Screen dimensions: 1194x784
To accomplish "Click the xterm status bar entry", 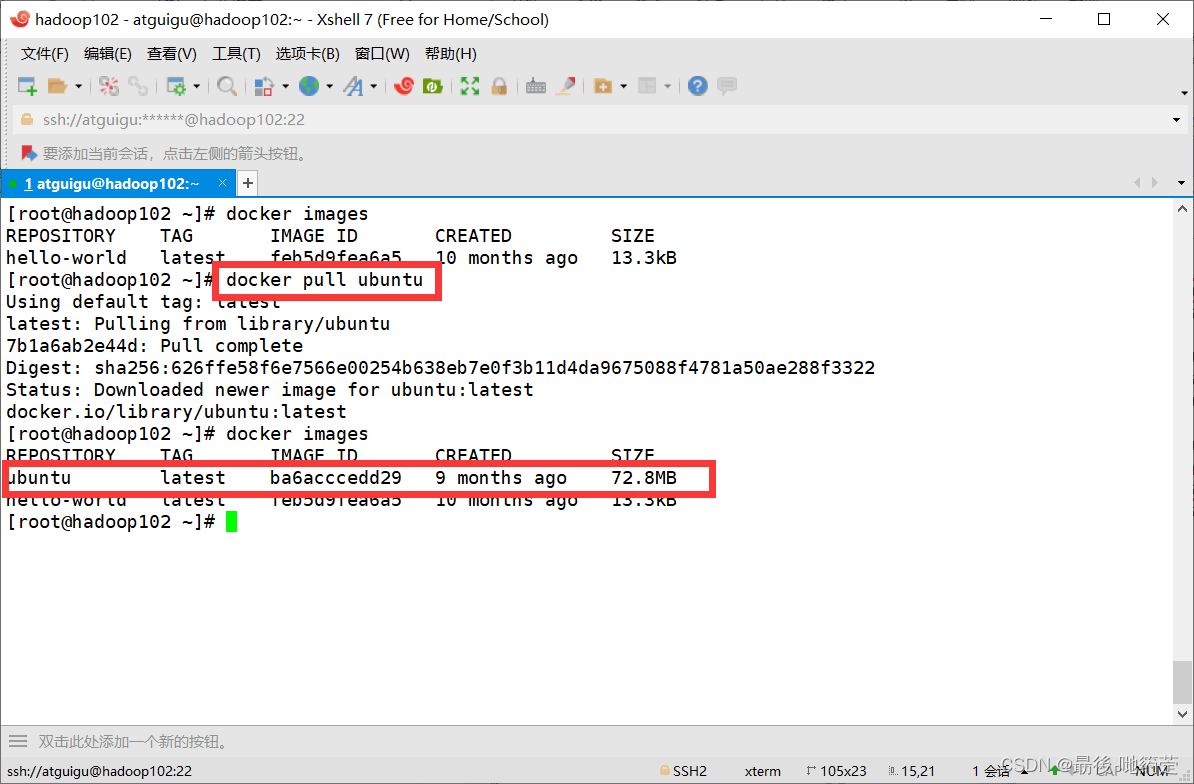I will coord(762,771).
